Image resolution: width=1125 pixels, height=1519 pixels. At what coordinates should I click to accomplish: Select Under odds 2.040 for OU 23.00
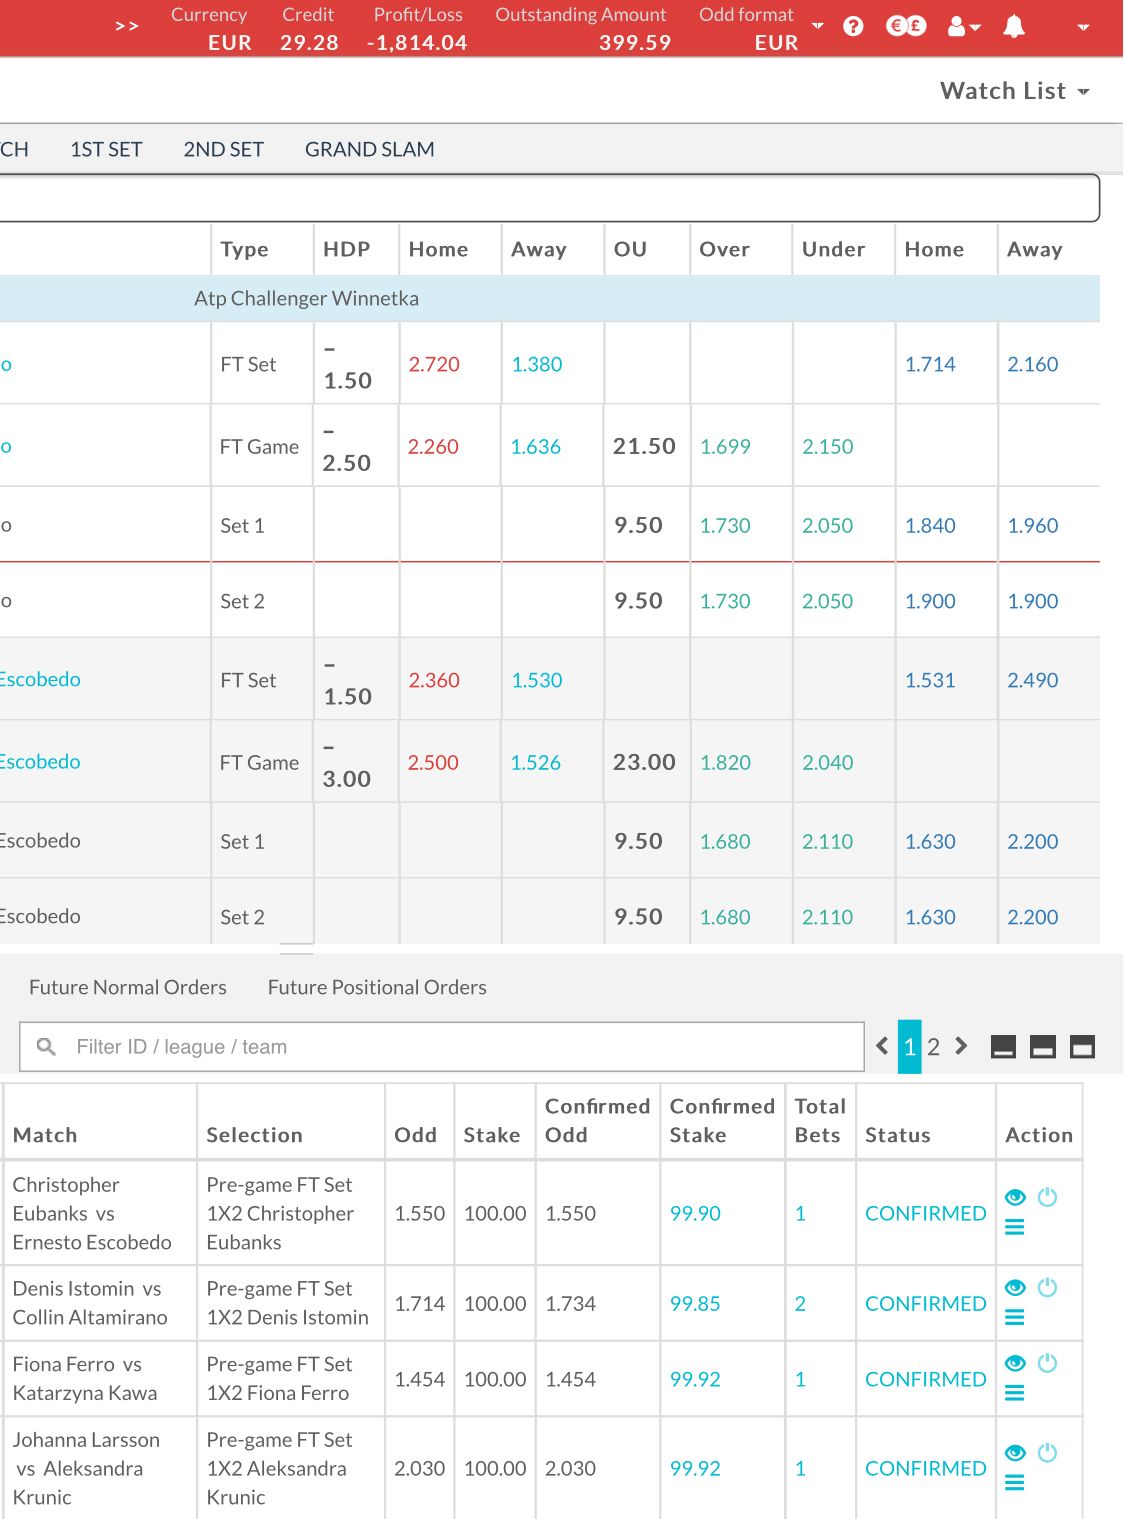click(x=828, y=762)
